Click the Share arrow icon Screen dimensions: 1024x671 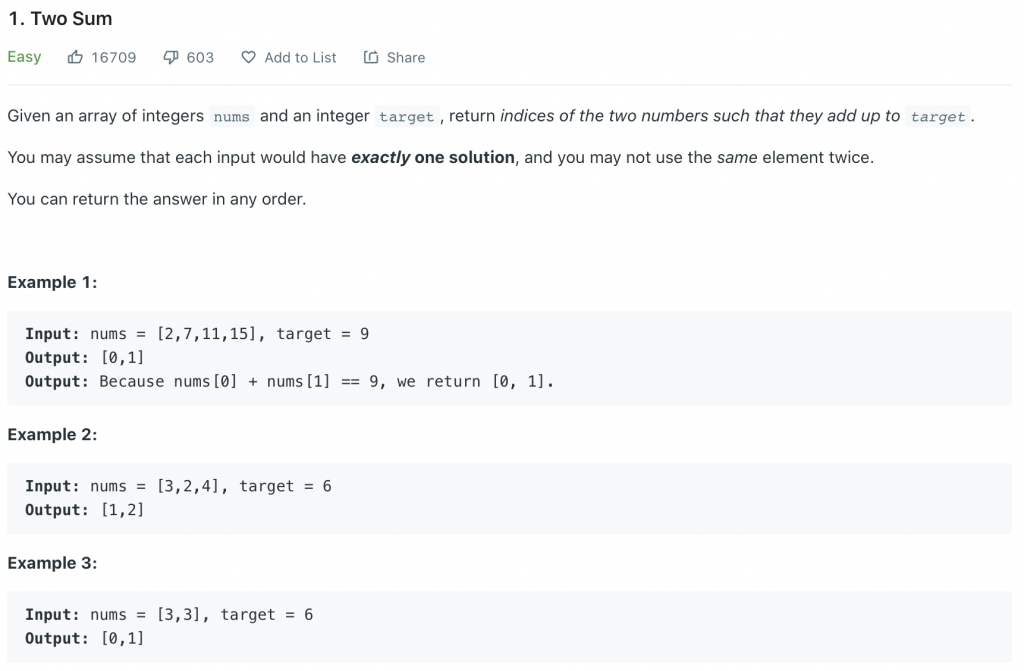[x=371, y=58]
